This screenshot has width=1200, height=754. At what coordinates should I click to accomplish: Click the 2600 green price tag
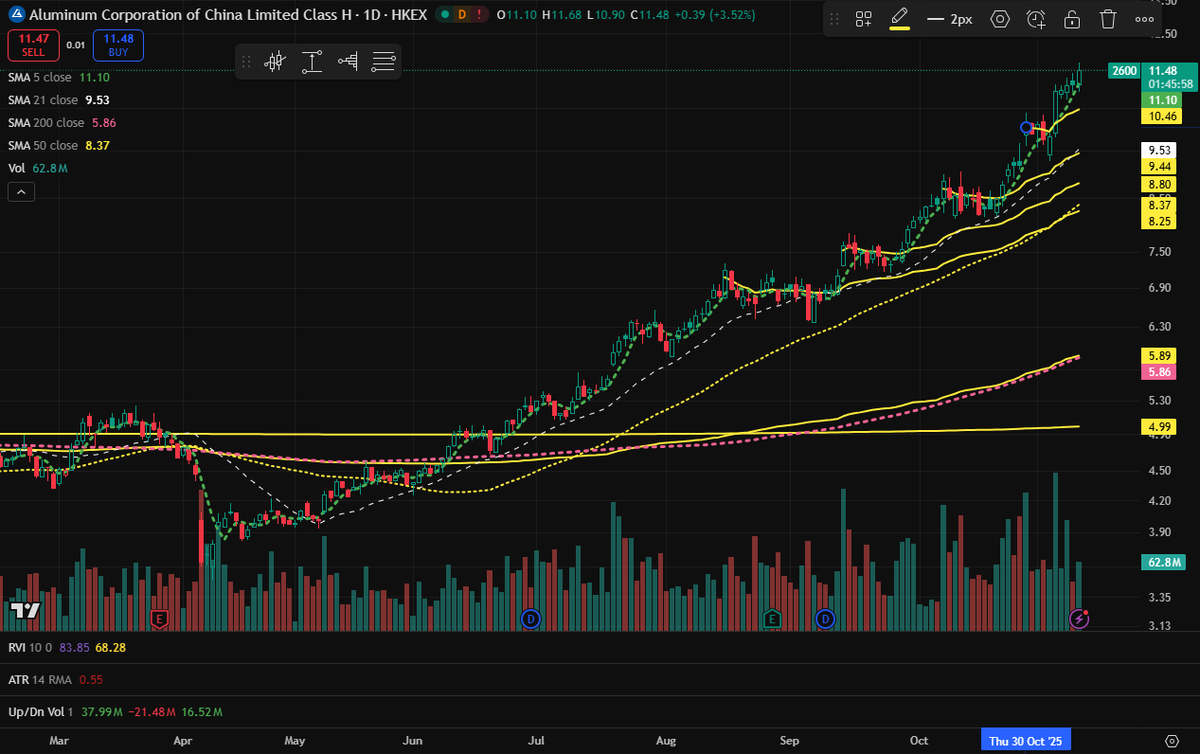(x=1124, y=71)
